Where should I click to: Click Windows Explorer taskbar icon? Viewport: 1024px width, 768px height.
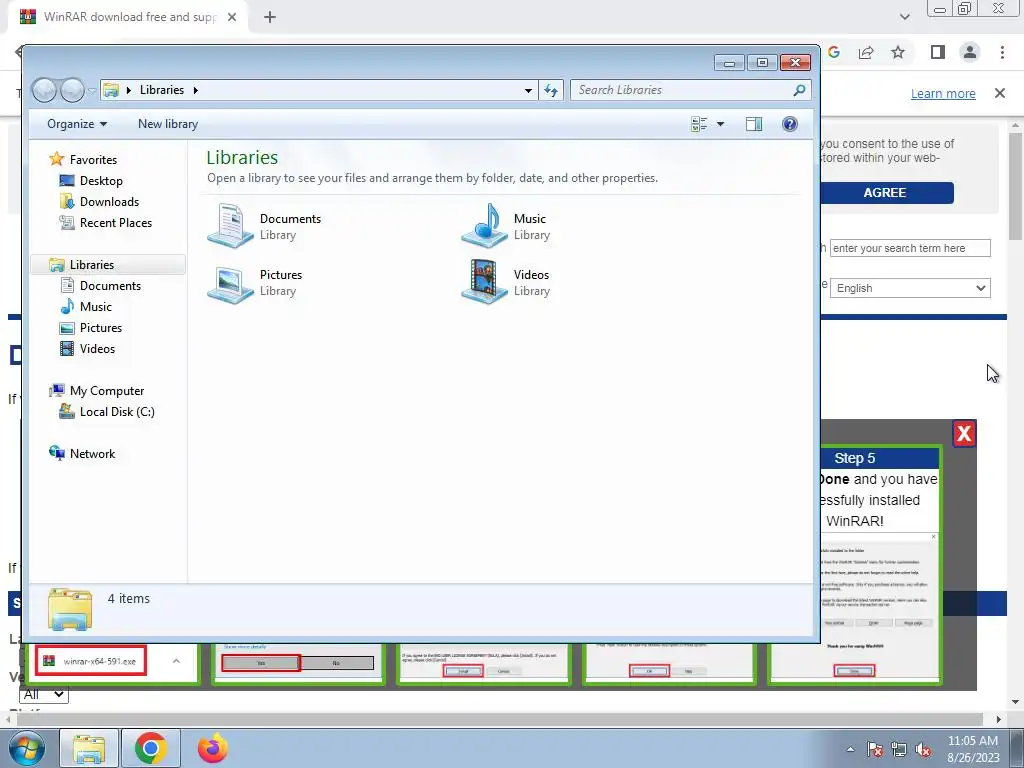point(89,748)
